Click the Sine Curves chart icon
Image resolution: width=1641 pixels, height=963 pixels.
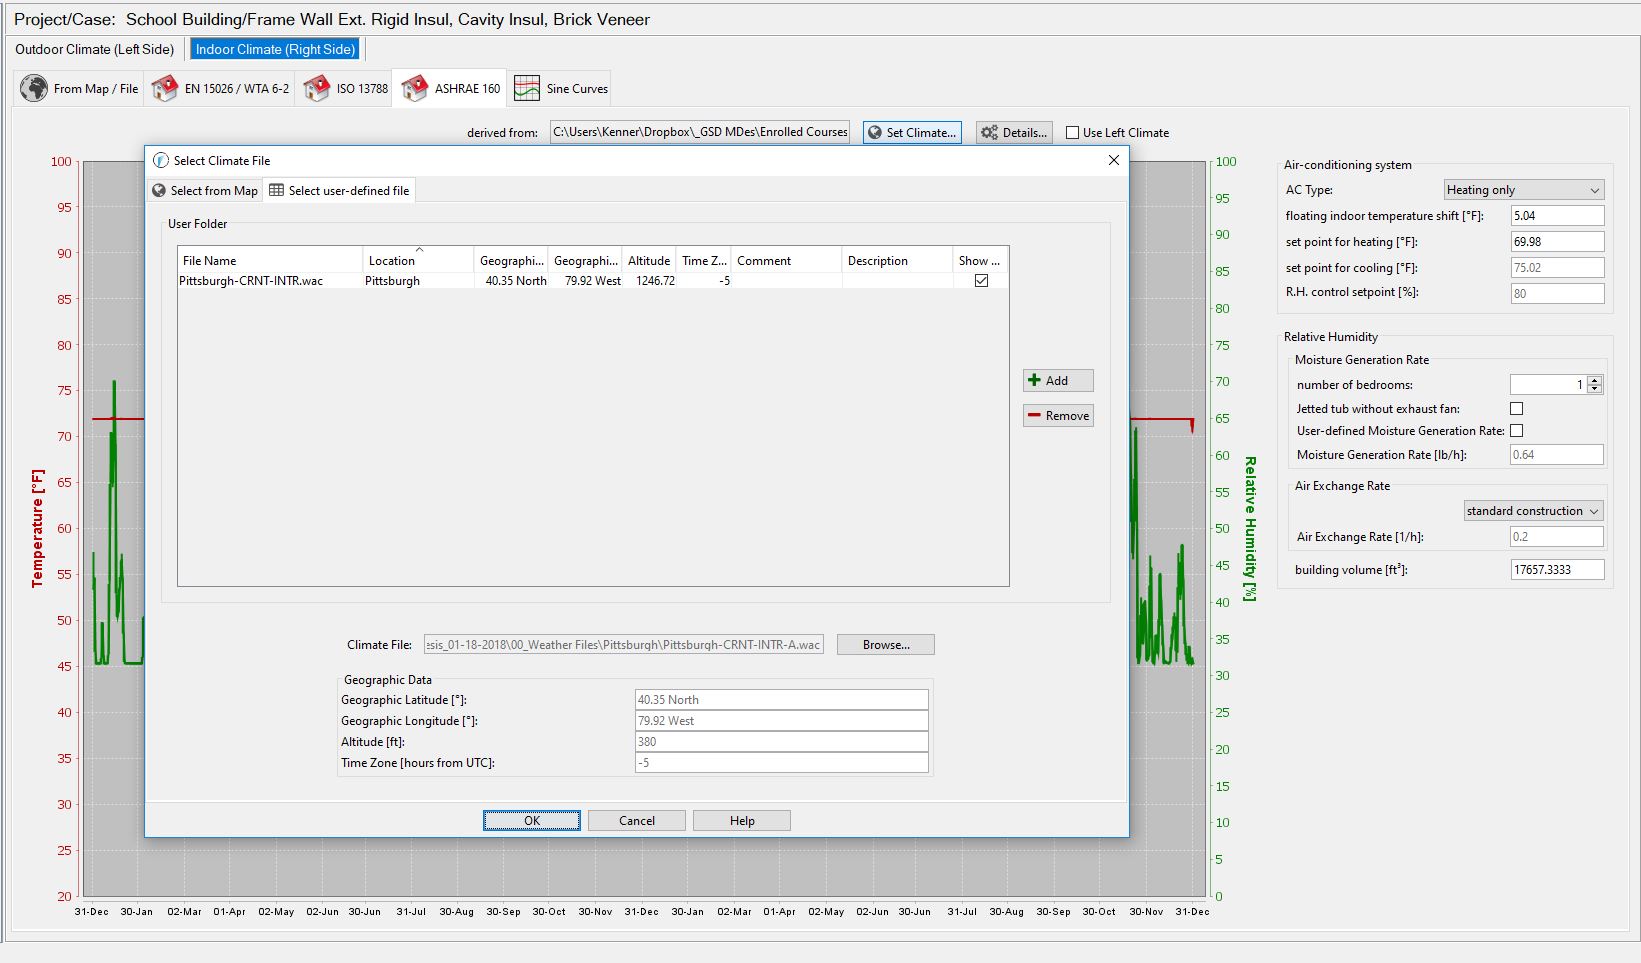pos(527,88)
